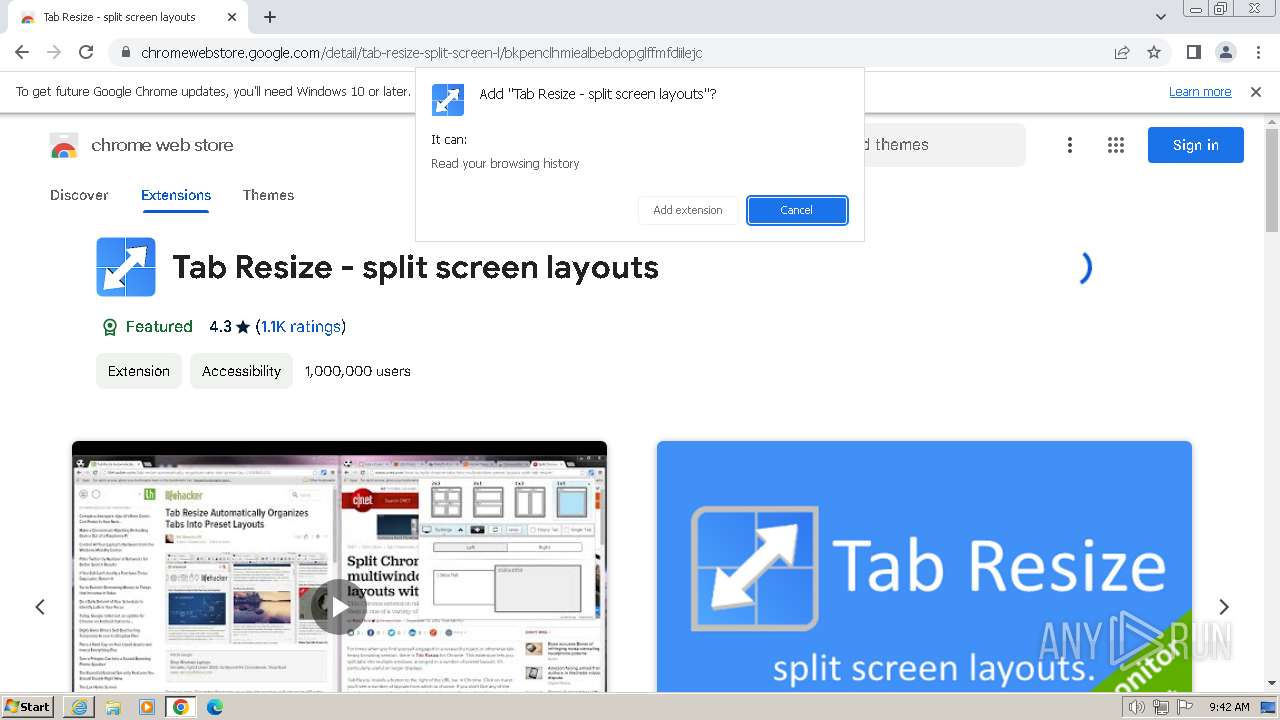The width and height of the screenshot is (1280, 720).
Task: Open the Chrome profile avatar
Action: (x=1225, y=53)
